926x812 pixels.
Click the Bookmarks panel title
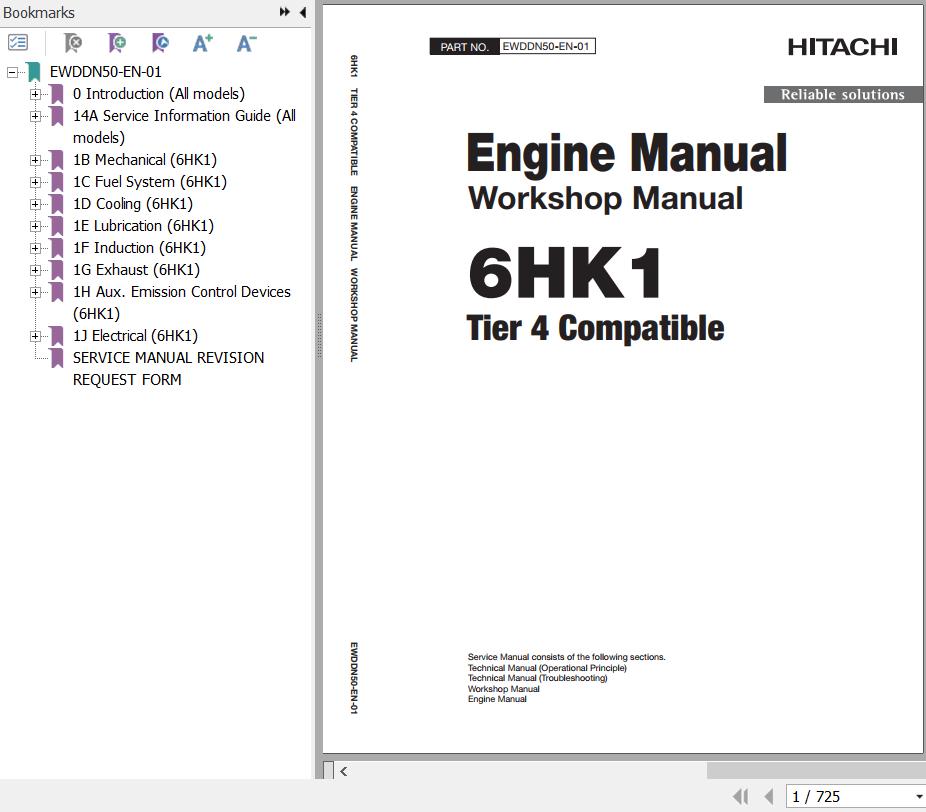(39, 12)
